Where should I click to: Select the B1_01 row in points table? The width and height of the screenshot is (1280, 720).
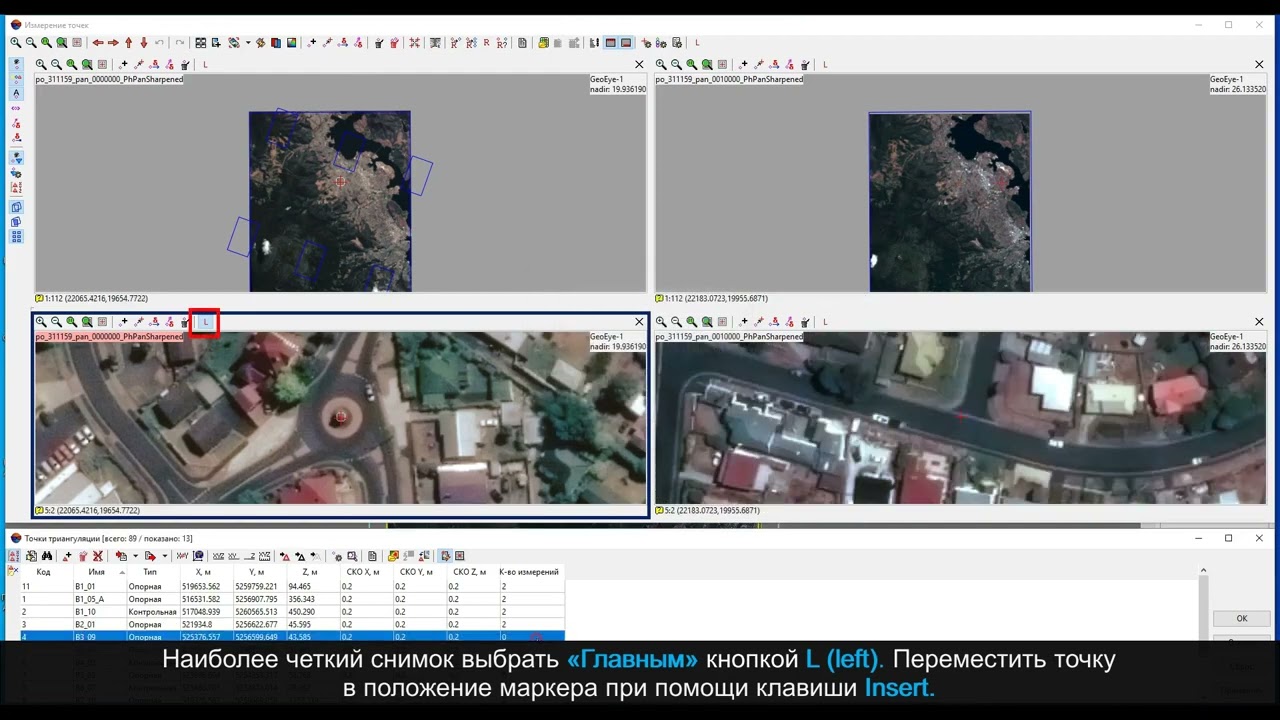(292, 586)
